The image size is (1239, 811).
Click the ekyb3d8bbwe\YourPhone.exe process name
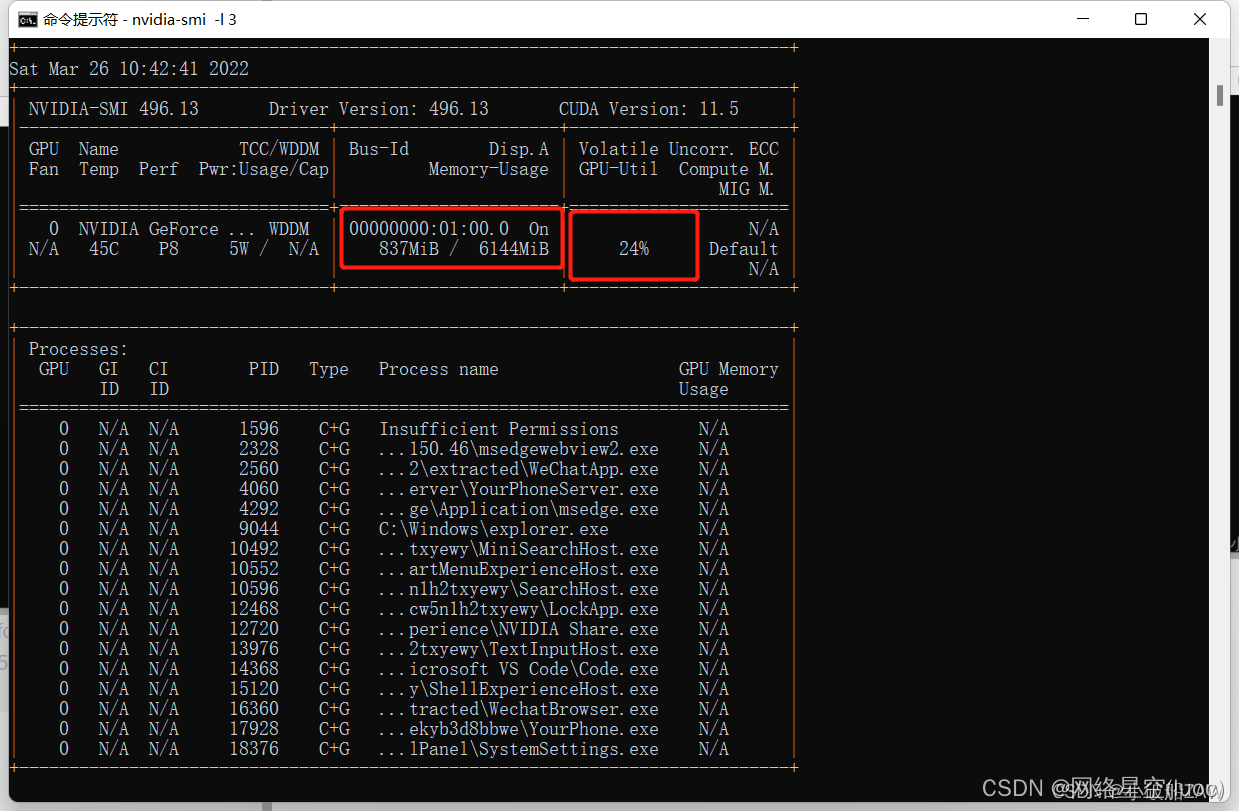[519, 729]
